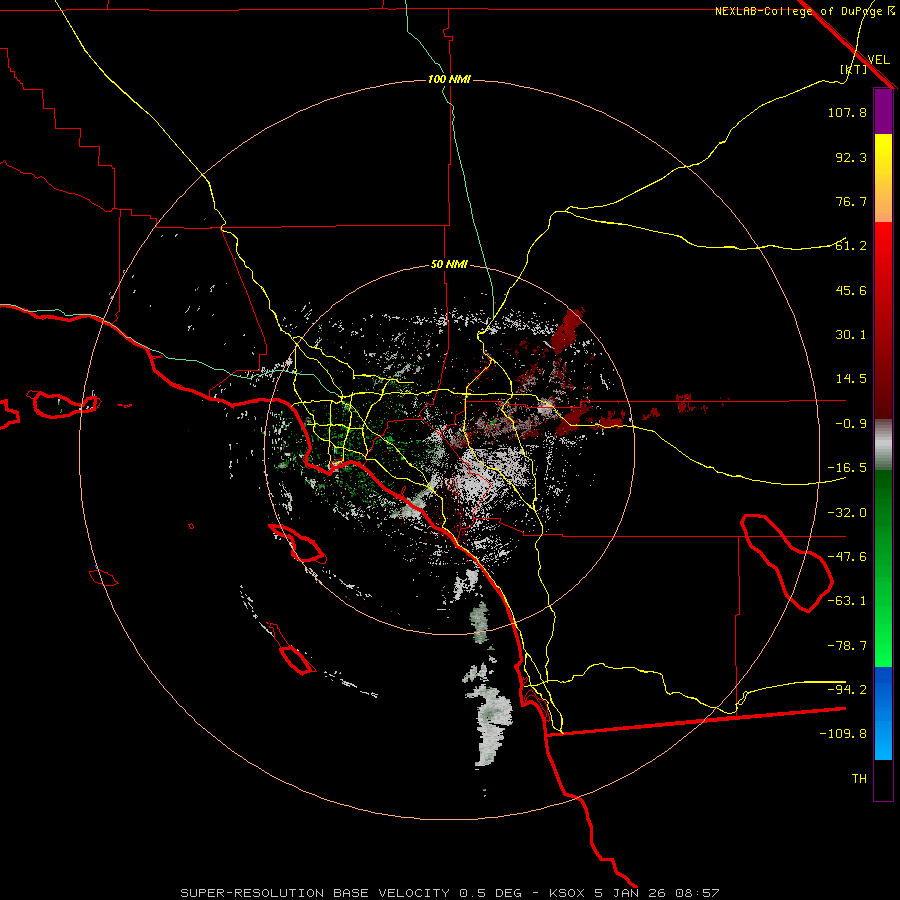The width and height of the screenshot is (900, 900).
Task: Click the -47.6 legend value
Action: [x=847, y=557]
